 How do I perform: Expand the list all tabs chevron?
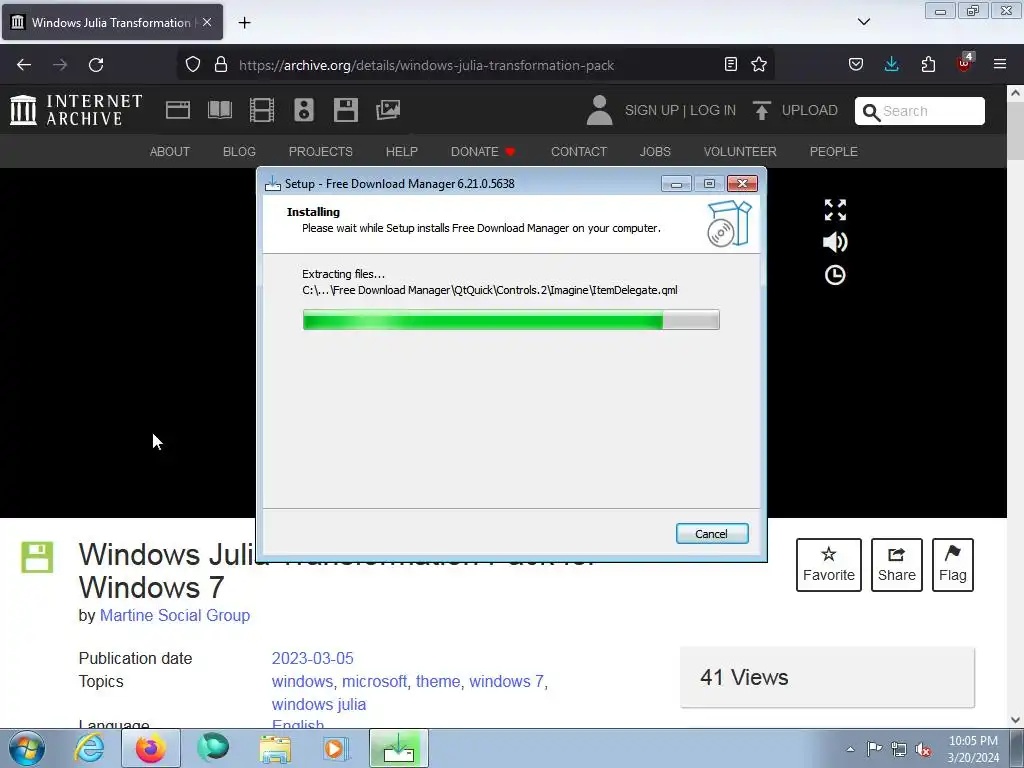863,22
